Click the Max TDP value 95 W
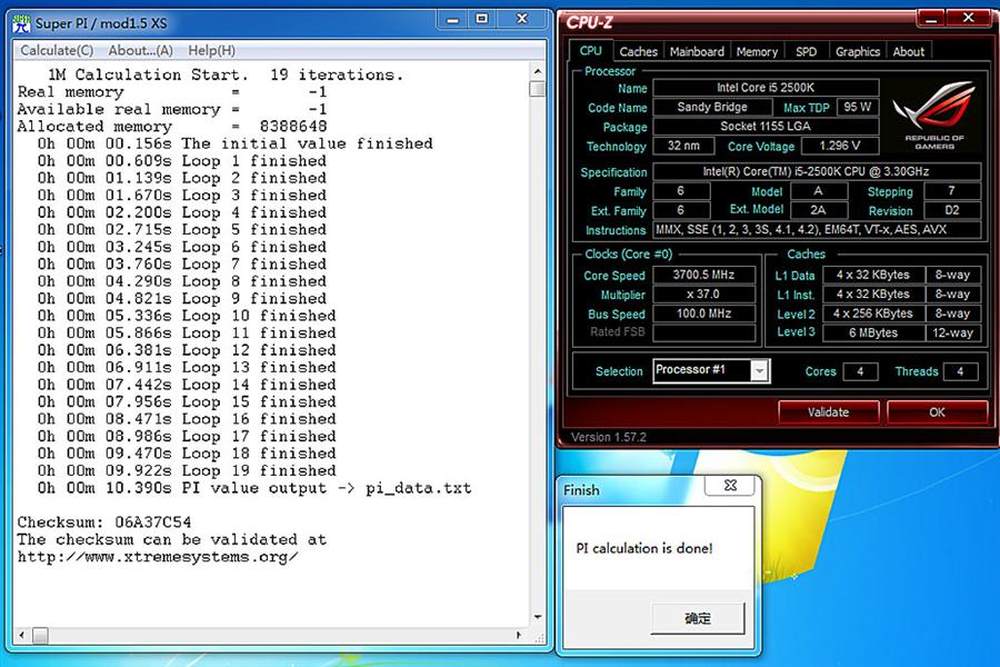The width and height of the screenshot is (1000, 667). tap(858, 107)
